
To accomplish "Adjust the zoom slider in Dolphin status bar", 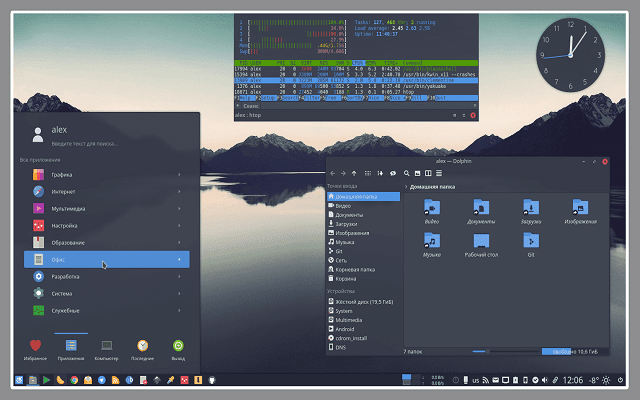I will click(487, 351).
